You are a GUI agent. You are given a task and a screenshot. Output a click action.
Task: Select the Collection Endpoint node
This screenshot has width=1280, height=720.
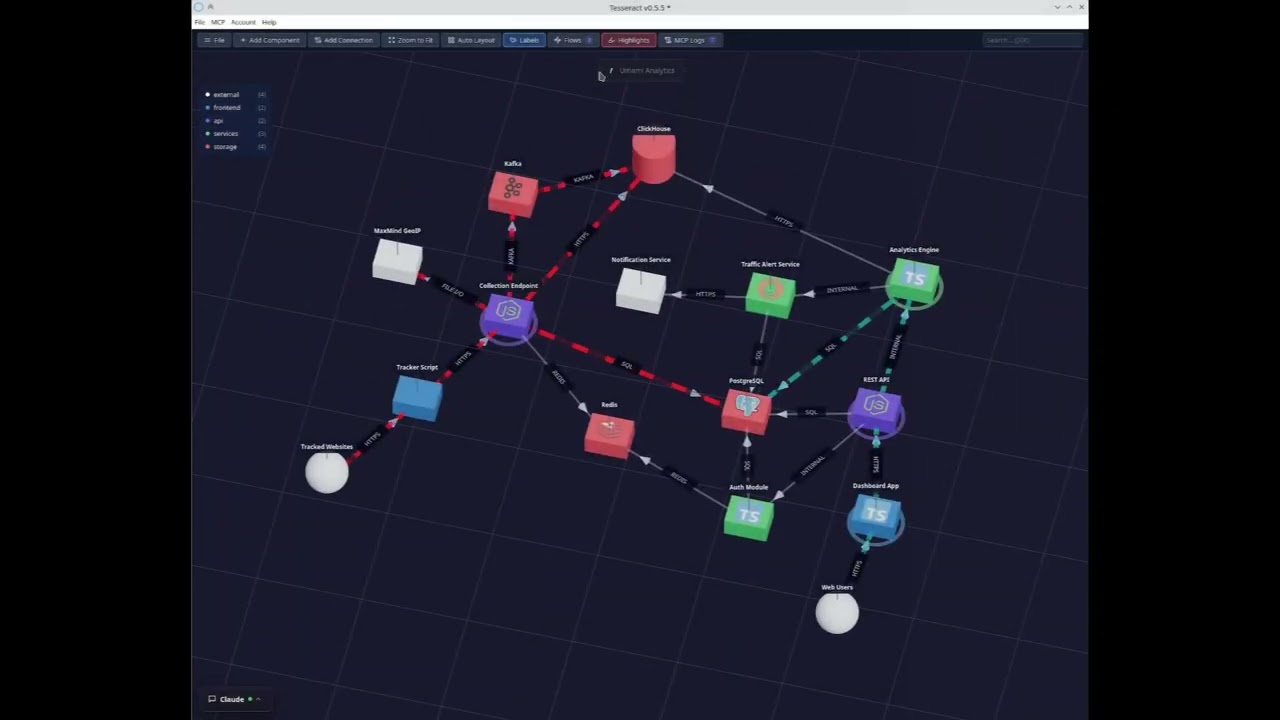[508, 317]
